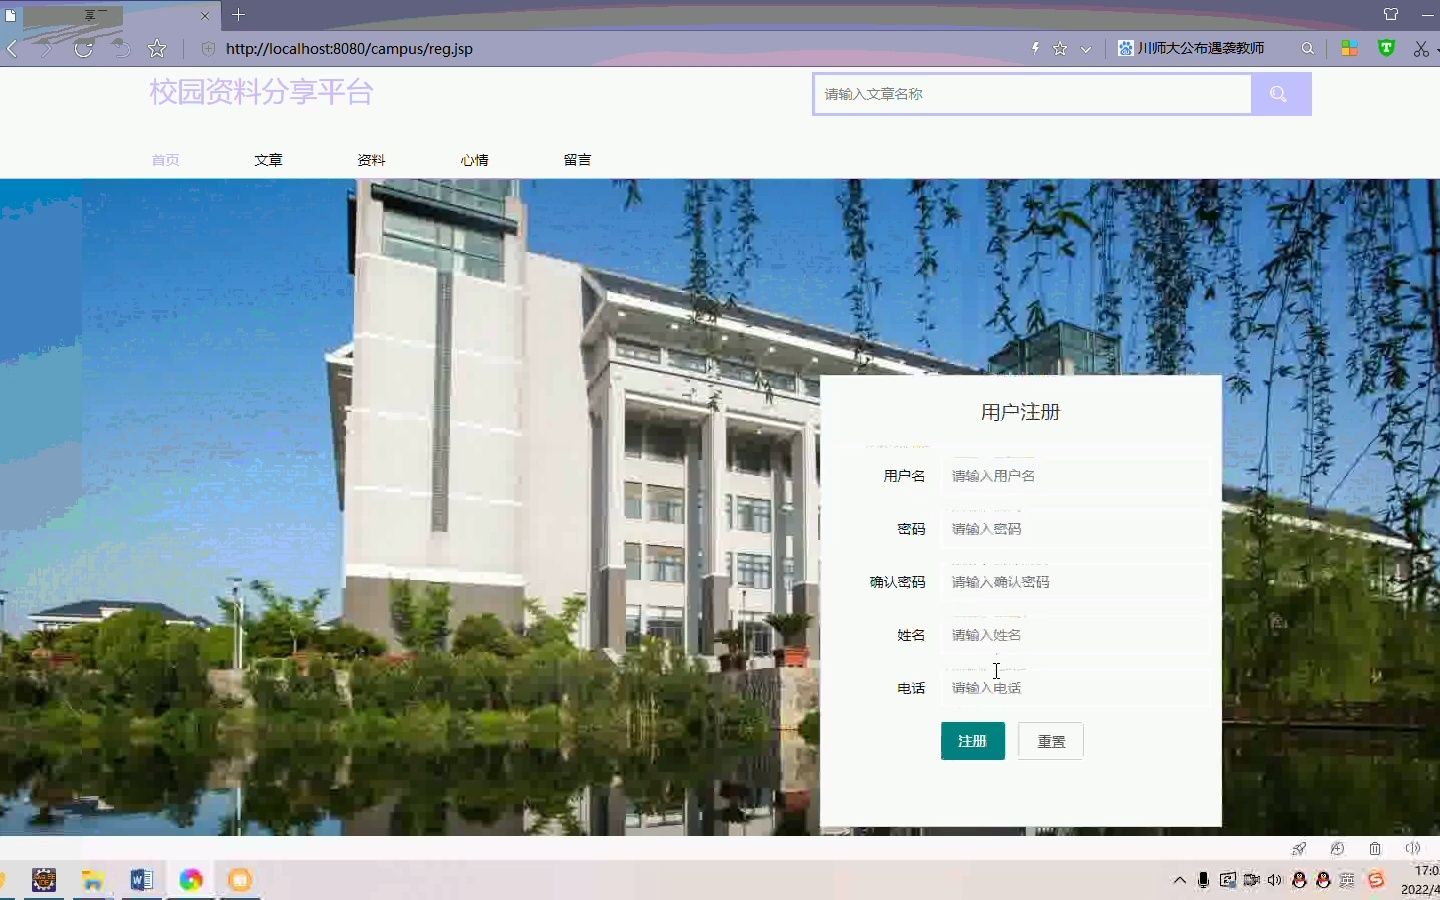This screenshot has height=900, width=1440.
Task: Open QQ from the system tray
Action: point(1298,881)
